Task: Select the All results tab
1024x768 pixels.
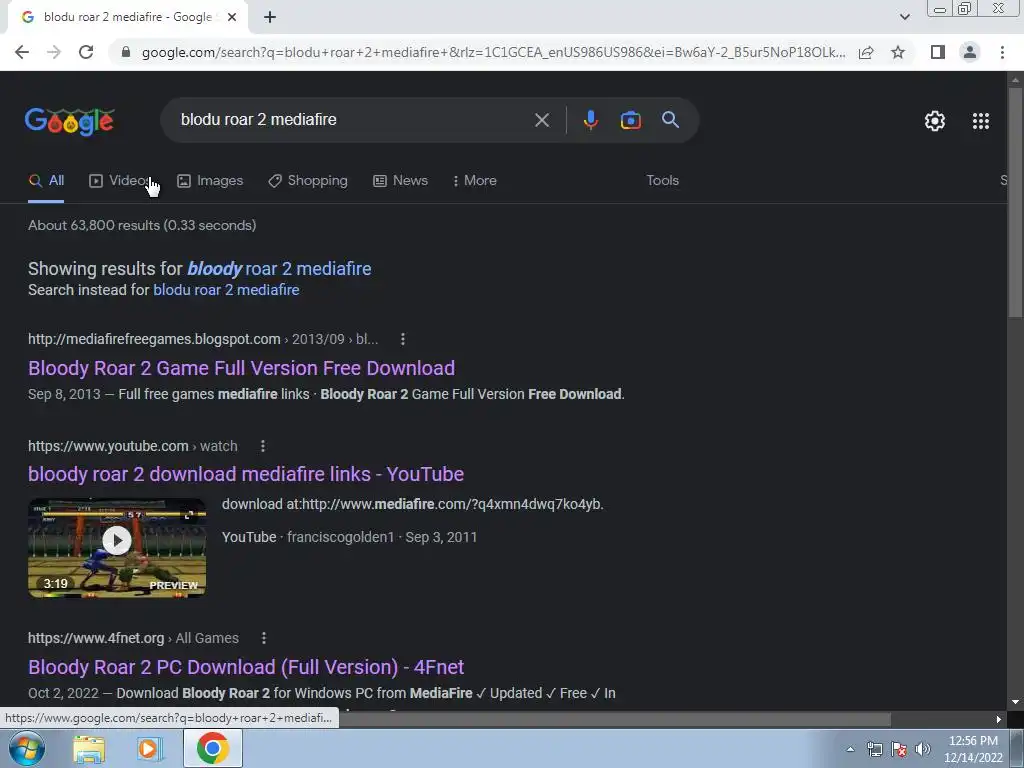Action: [x=46, y=181]
